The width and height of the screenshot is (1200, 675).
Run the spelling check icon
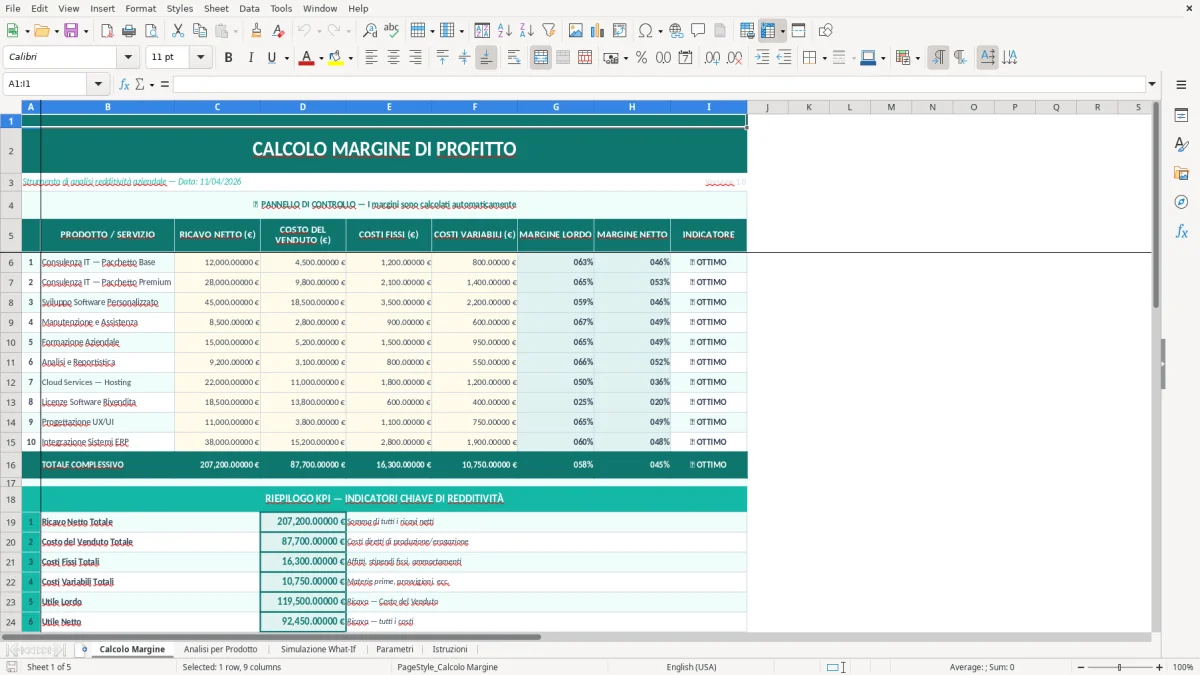[x=392, y=31]
